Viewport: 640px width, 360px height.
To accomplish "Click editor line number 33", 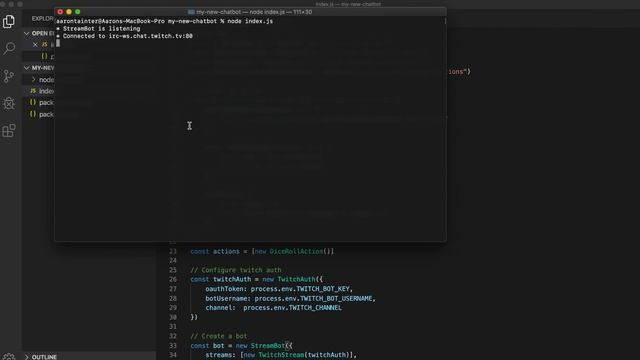I will [173, 346].
